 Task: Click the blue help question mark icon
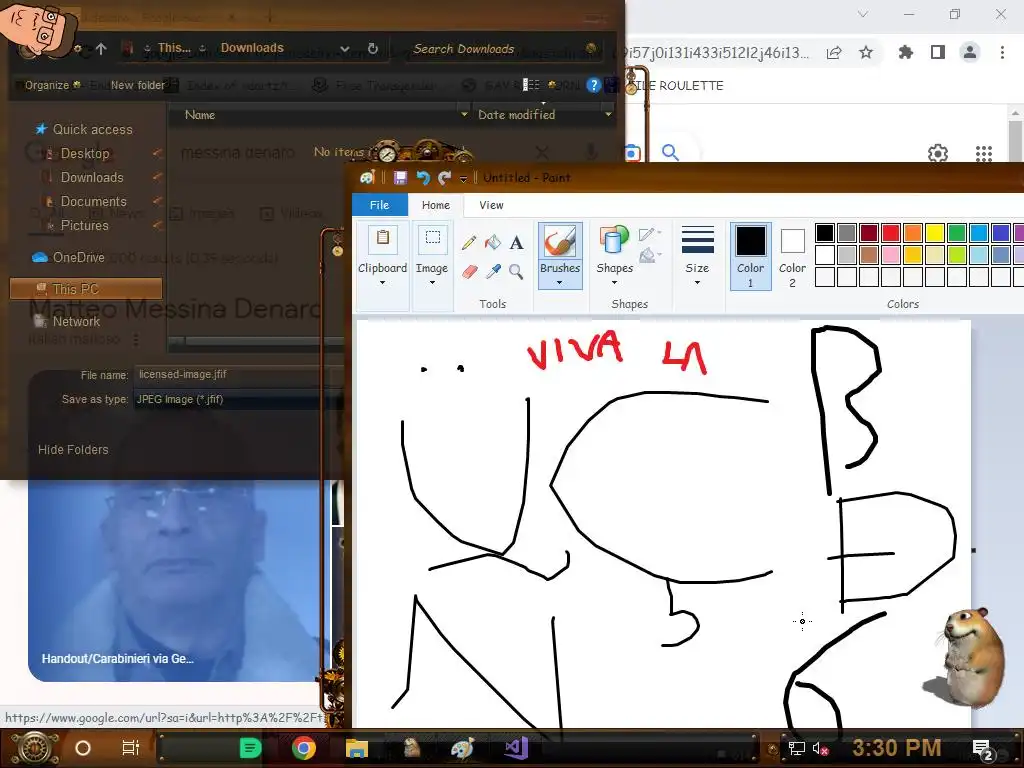593,85
